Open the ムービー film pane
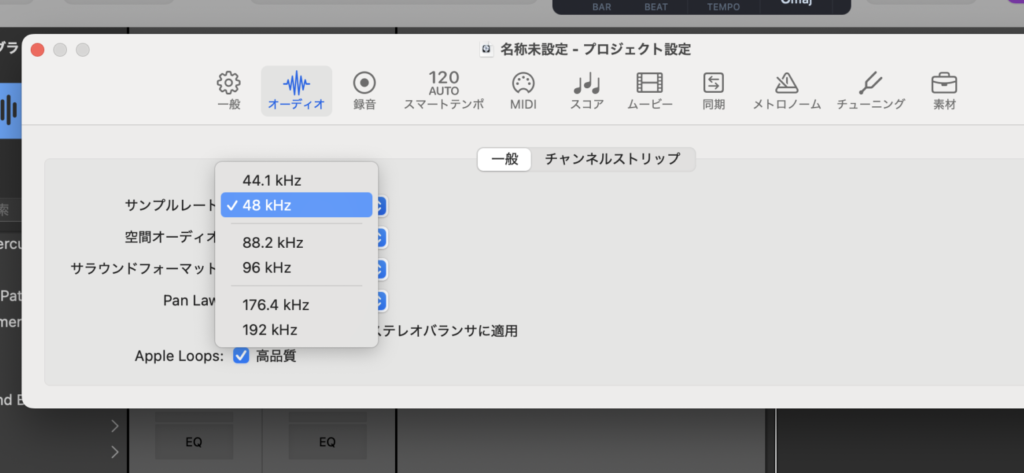1024x473 pixels. click(650, 90)
